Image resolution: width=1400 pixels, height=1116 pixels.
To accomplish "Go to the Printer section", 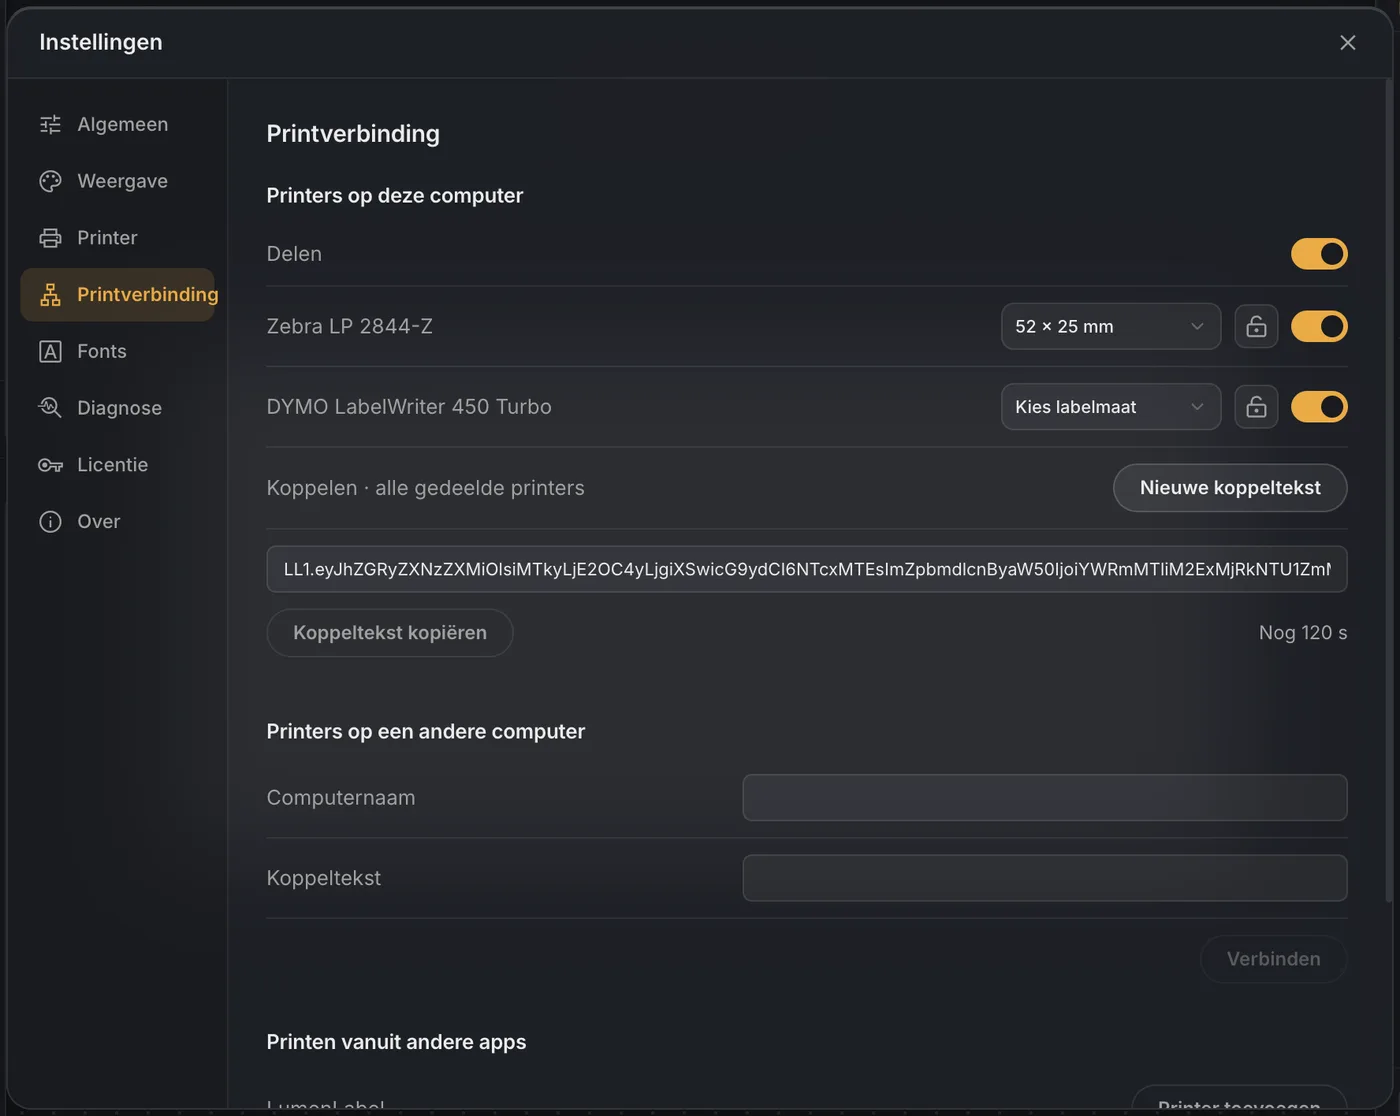I will pos(118,238).
